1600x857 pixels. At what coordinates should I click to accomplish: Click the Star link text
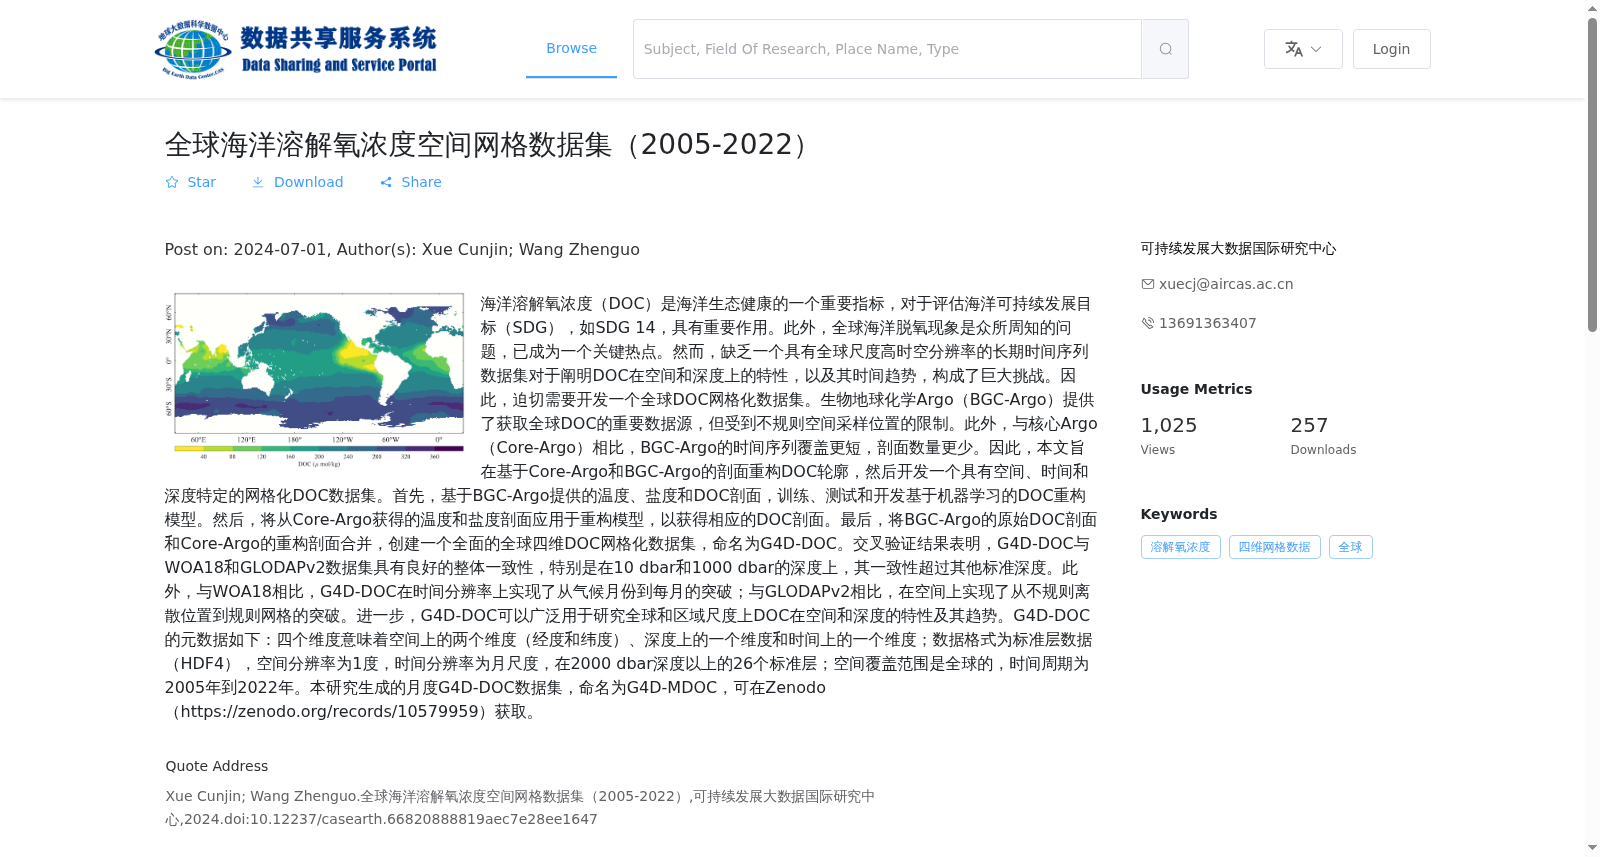pos(201,182)
